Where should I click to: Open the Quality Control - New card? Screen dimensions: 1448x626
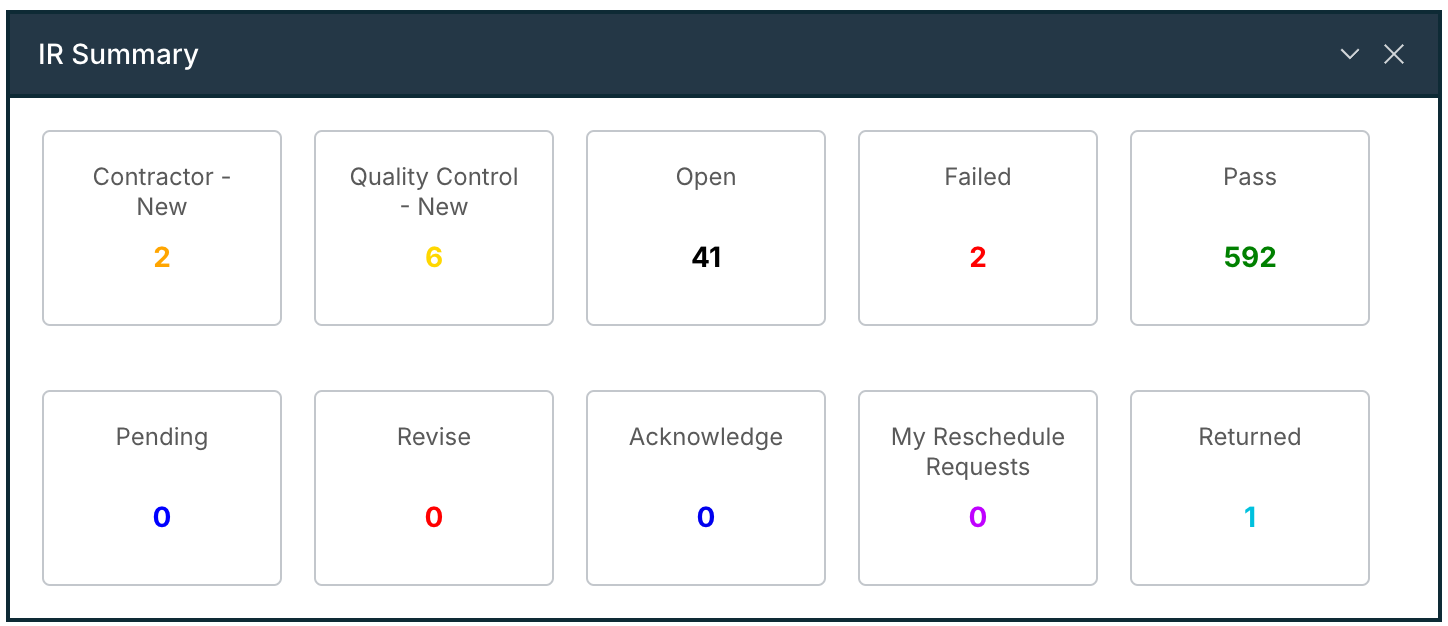pos(434,228)
